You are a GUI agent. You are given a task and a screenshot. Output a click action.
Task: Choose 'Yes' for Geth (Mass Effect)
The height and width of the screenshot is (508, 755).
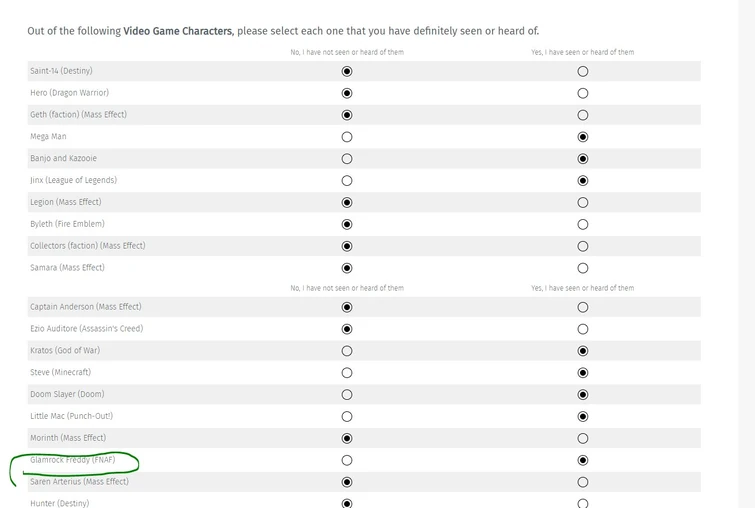583,115
